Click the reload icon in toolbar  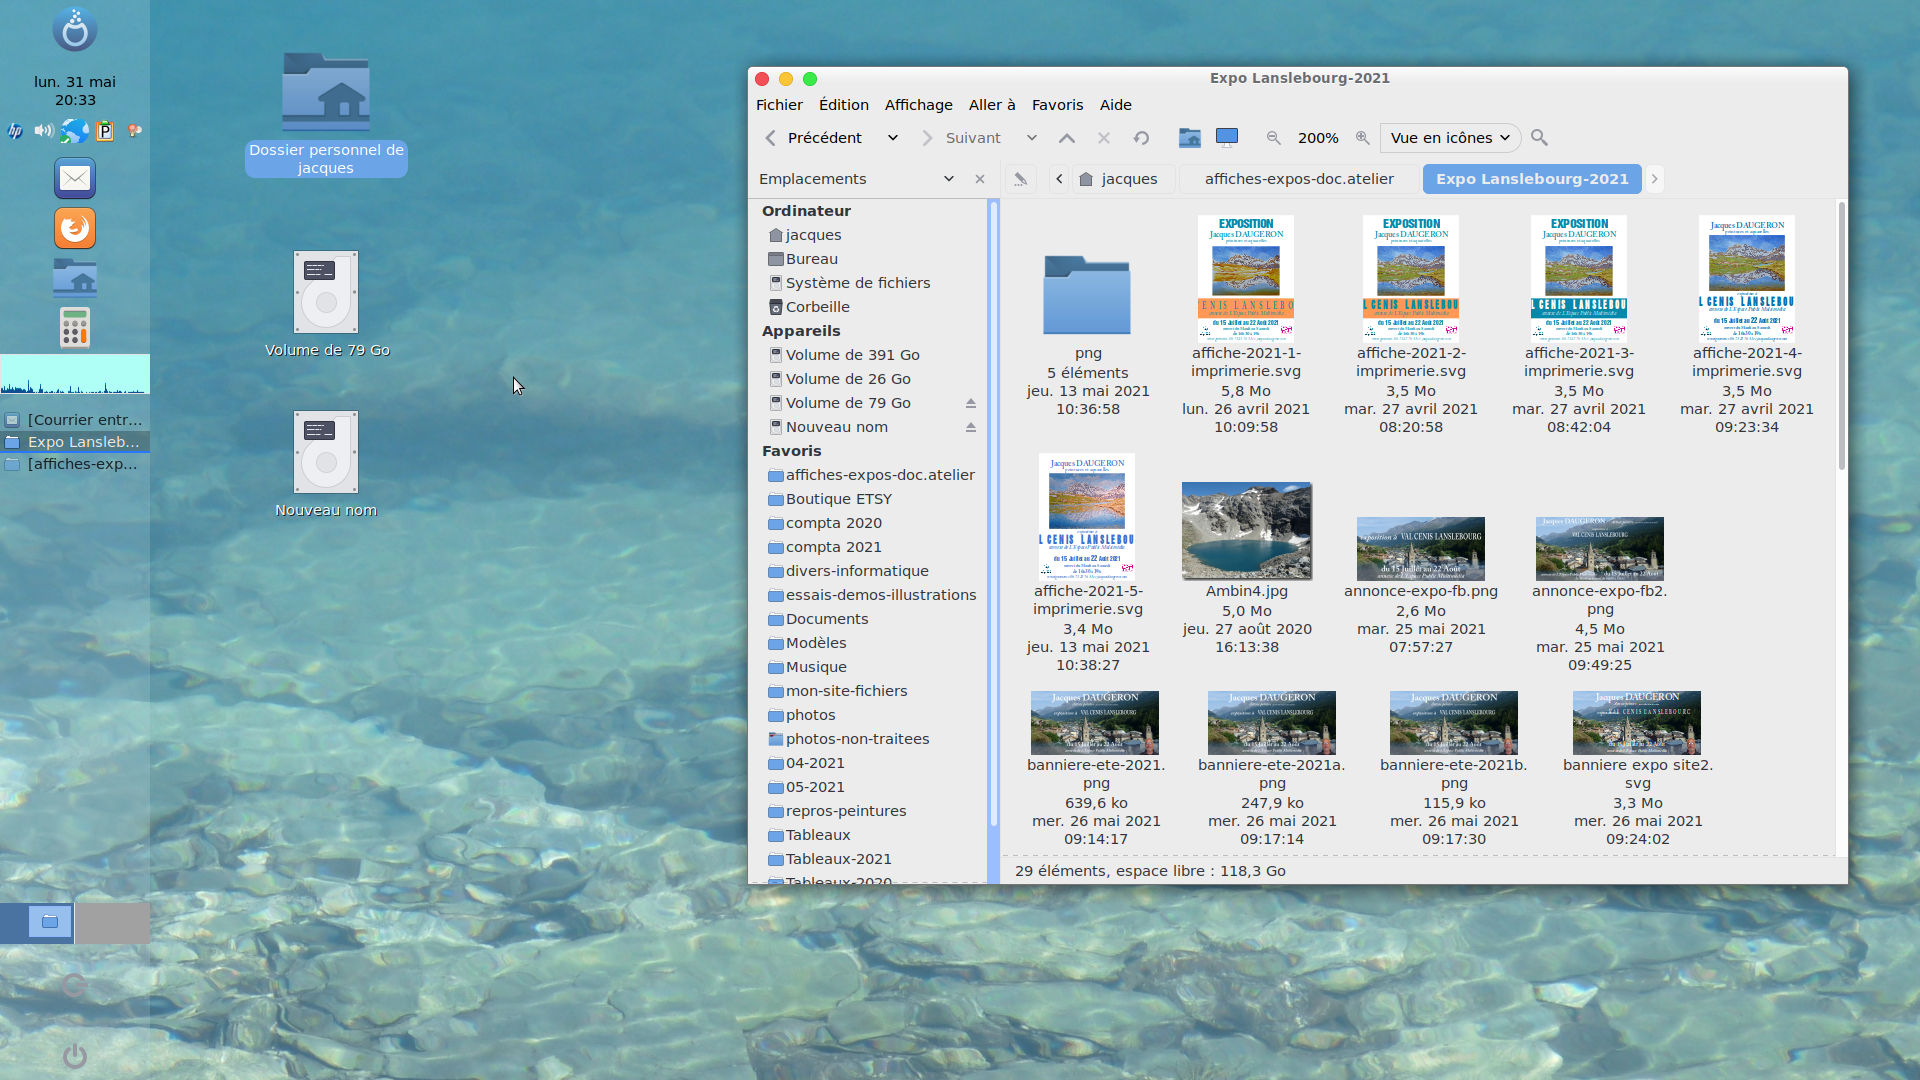point(1141,138)
